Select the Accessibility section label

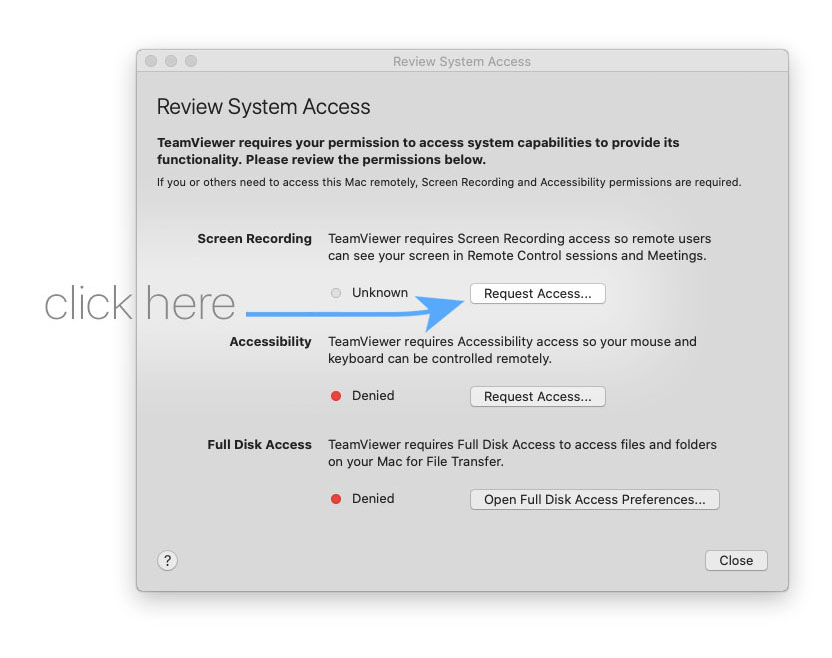270,342
